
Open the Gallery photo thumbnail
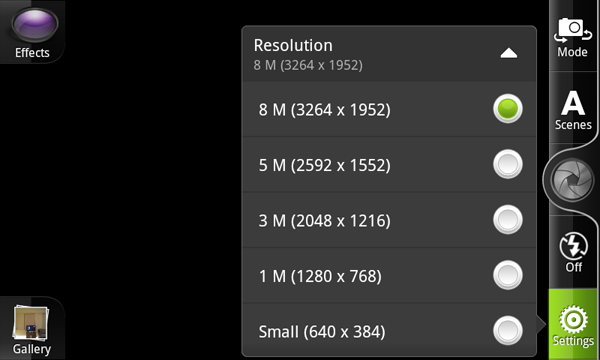(31, 322)
